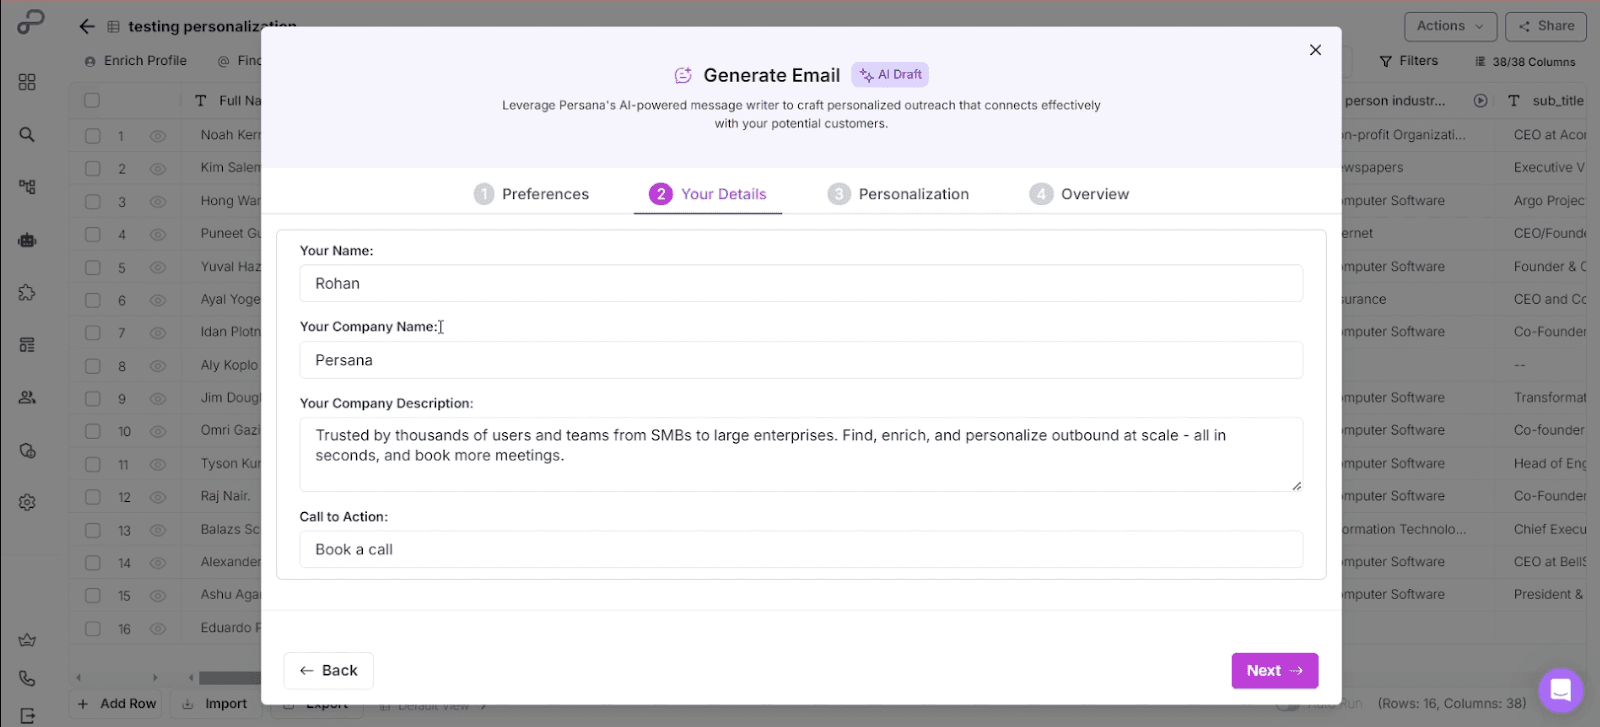Click the Your Company Name field
Viewport: 1600px width, 727px height.
click(801, 360)
